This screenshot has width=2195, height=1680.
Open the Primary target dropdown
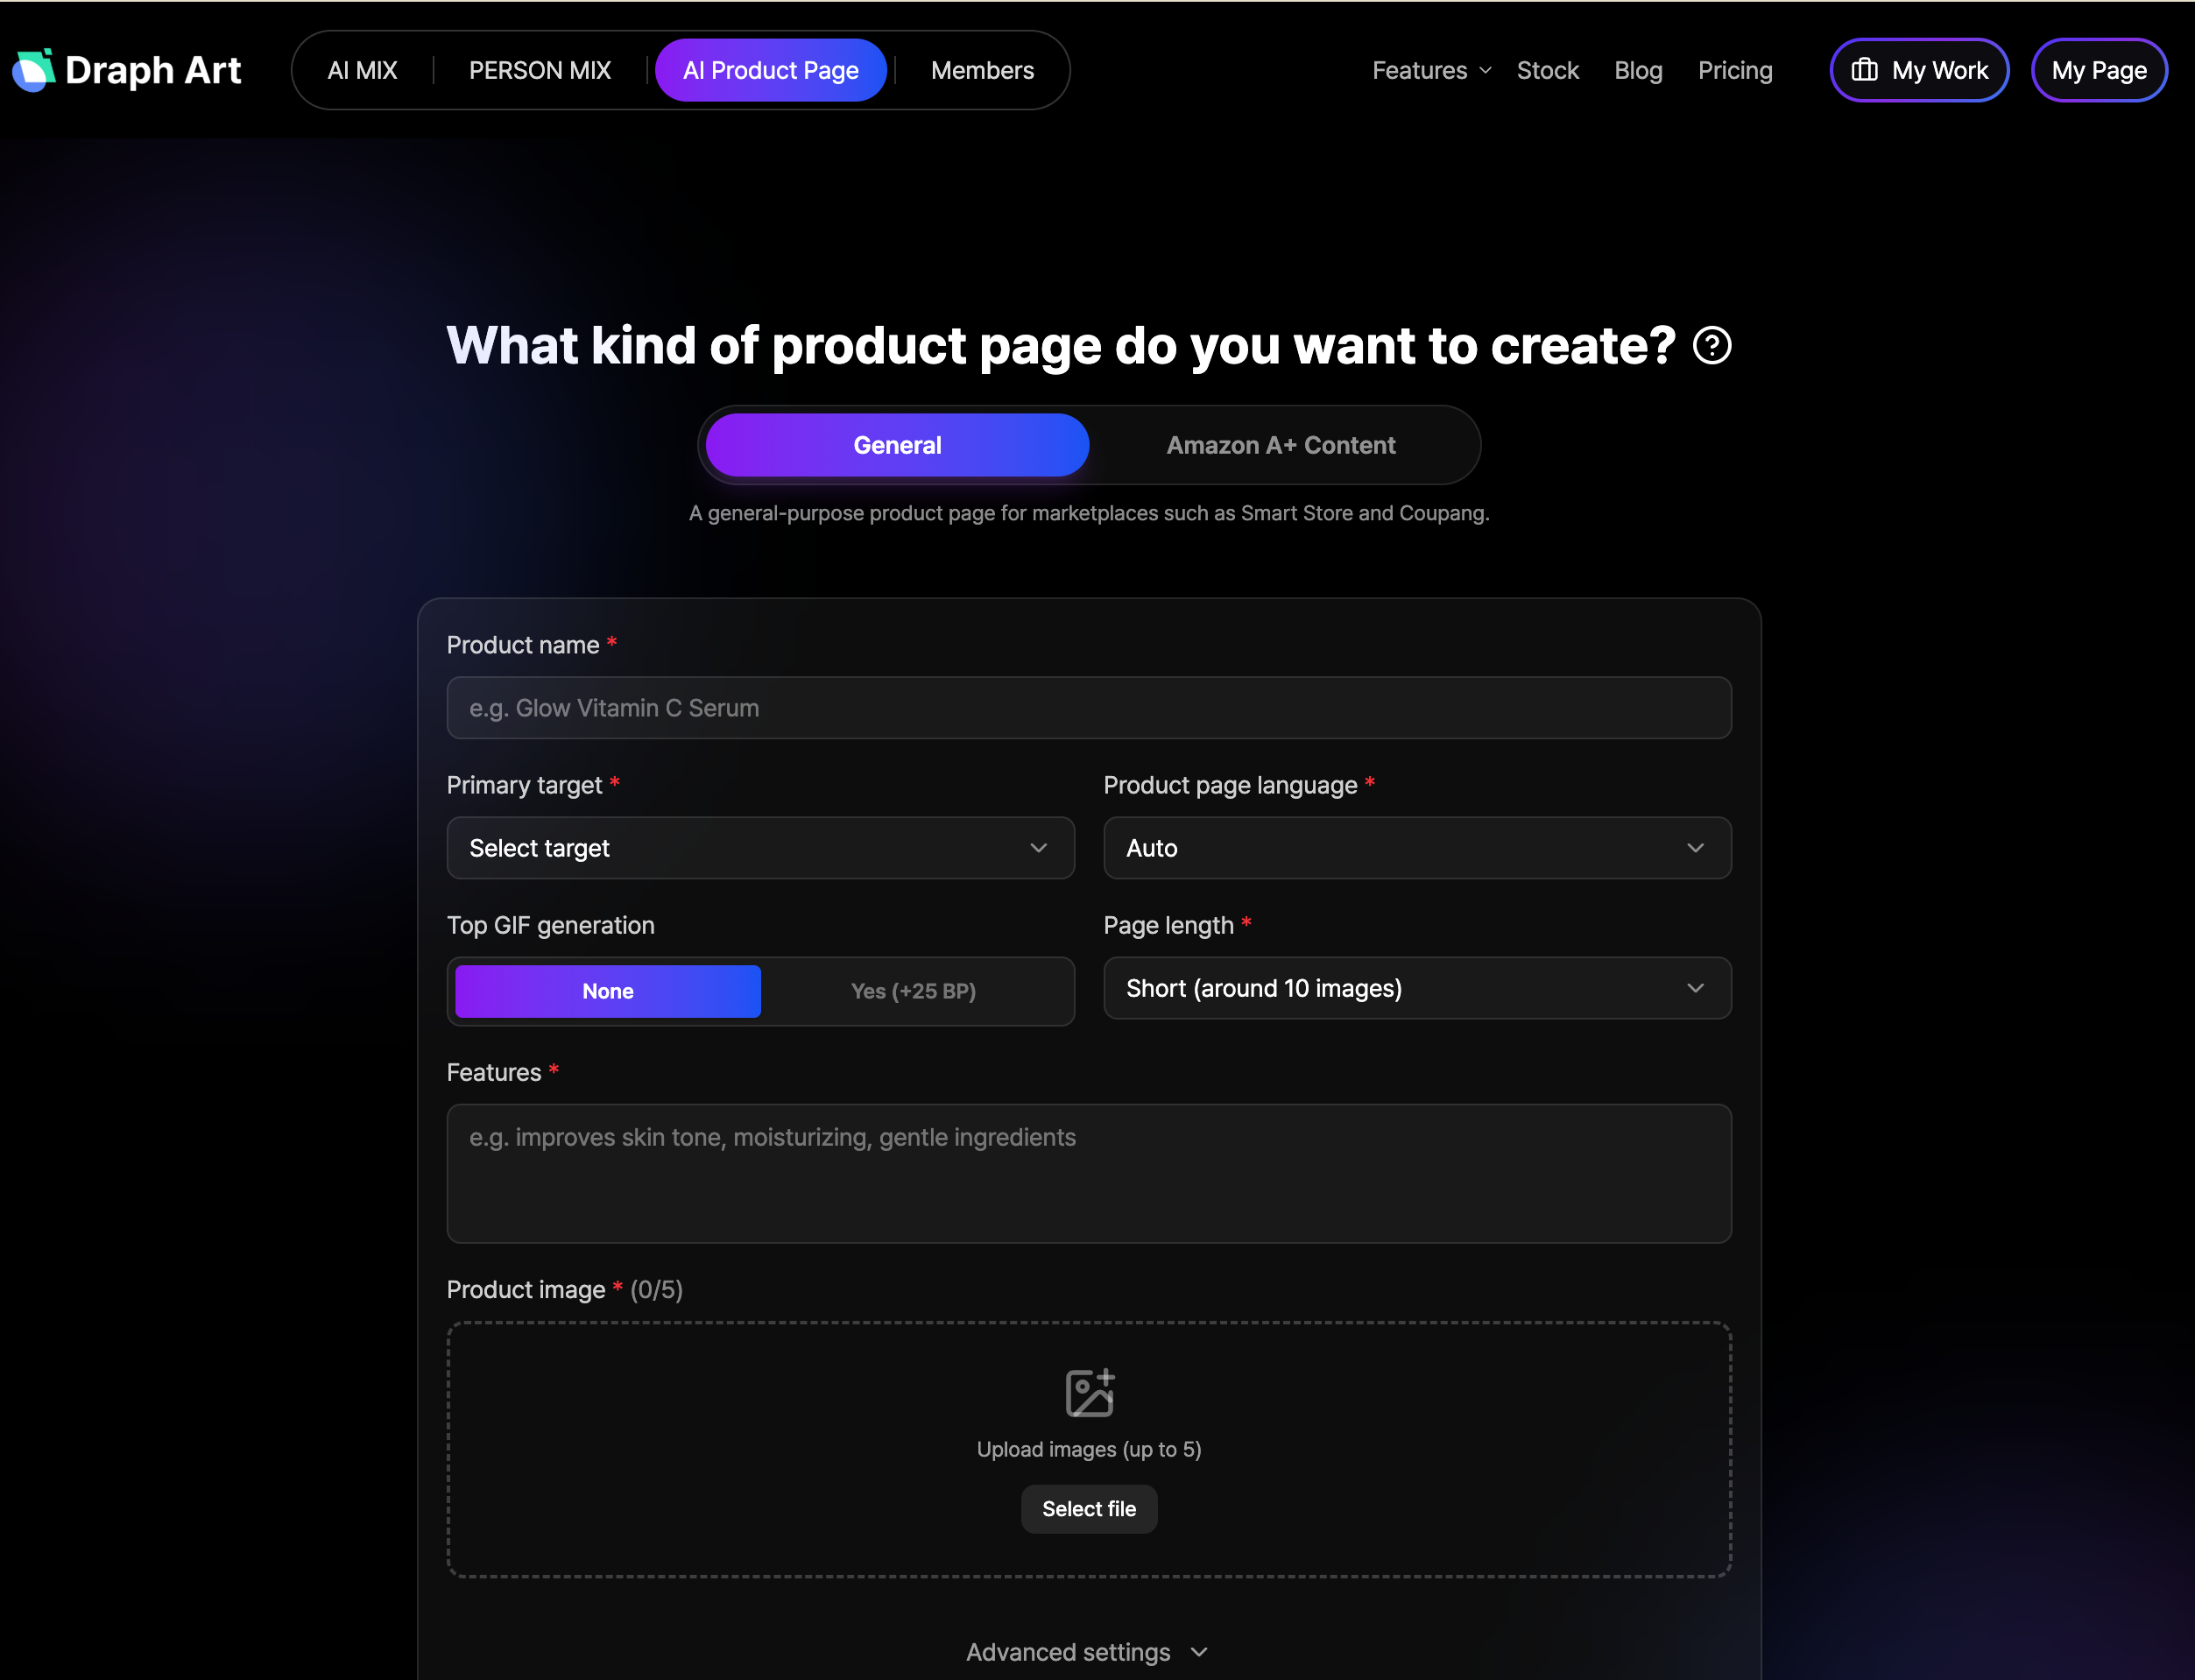[x=760, y=848]
